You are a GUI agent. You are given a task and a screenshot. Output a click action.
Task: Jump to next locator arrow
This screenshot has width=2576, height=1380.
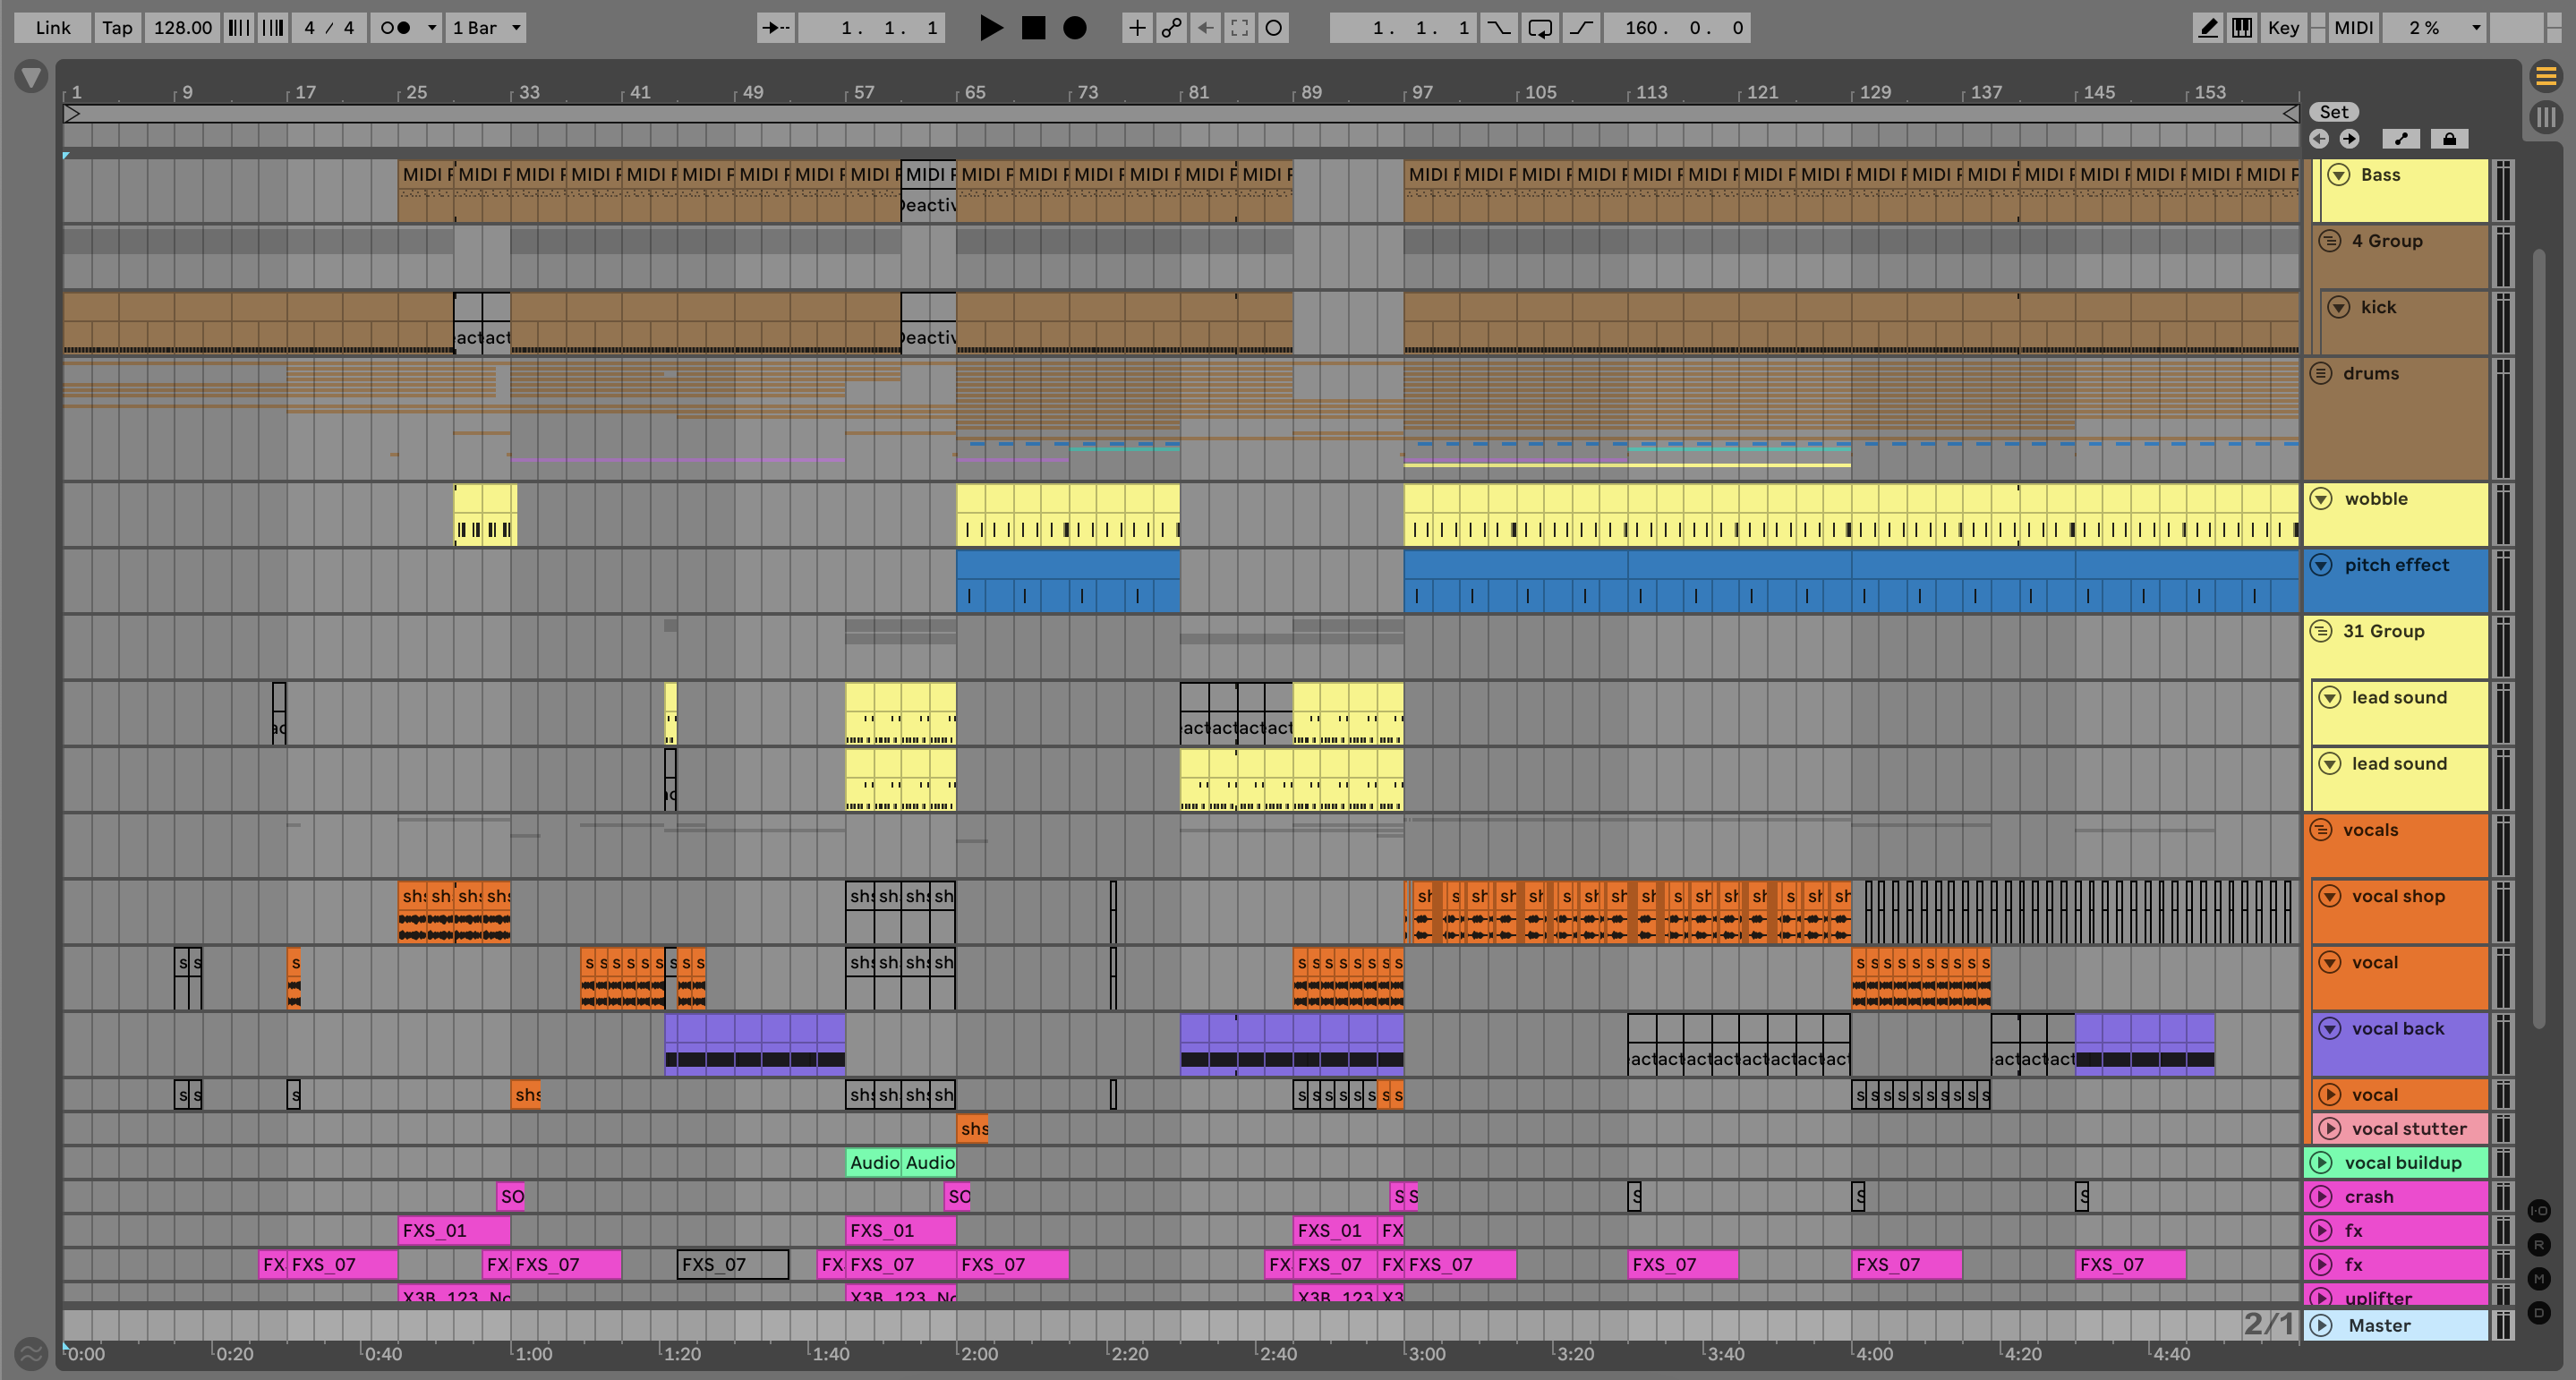click(2349, 139)
